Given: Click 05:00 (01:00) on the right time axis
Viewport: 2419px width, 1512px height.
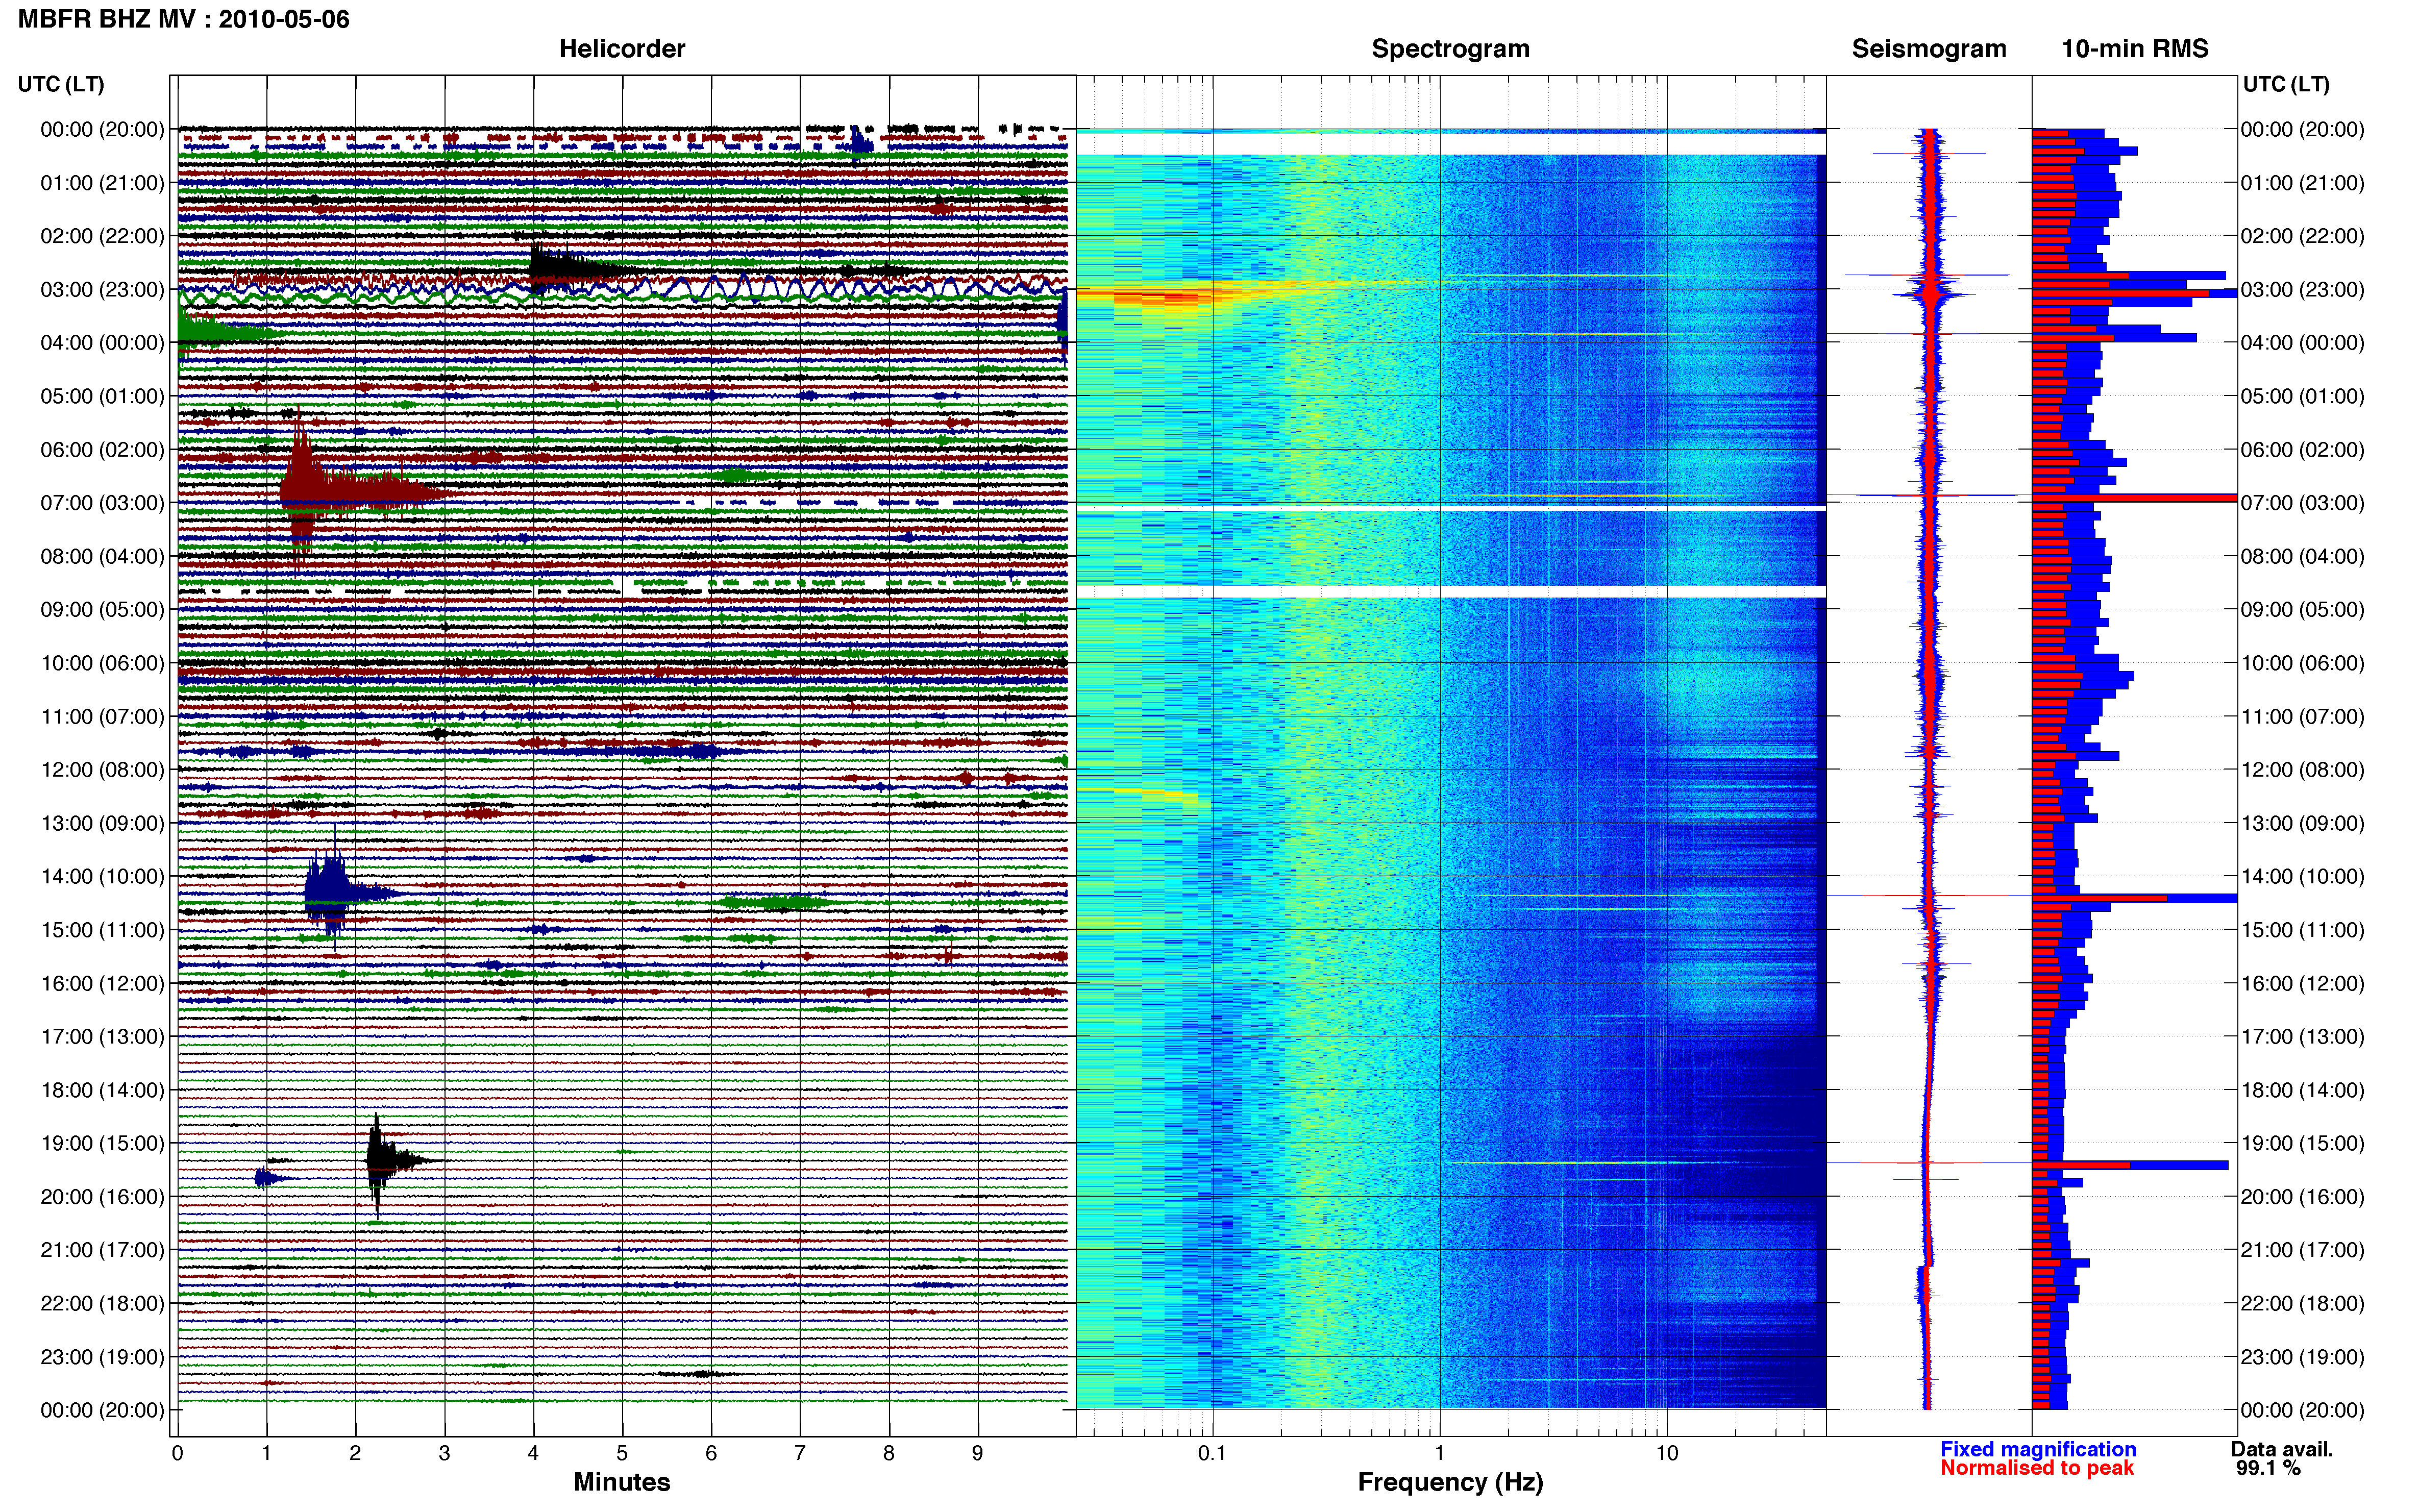Looking at the screenshot, I should 2302,396.
